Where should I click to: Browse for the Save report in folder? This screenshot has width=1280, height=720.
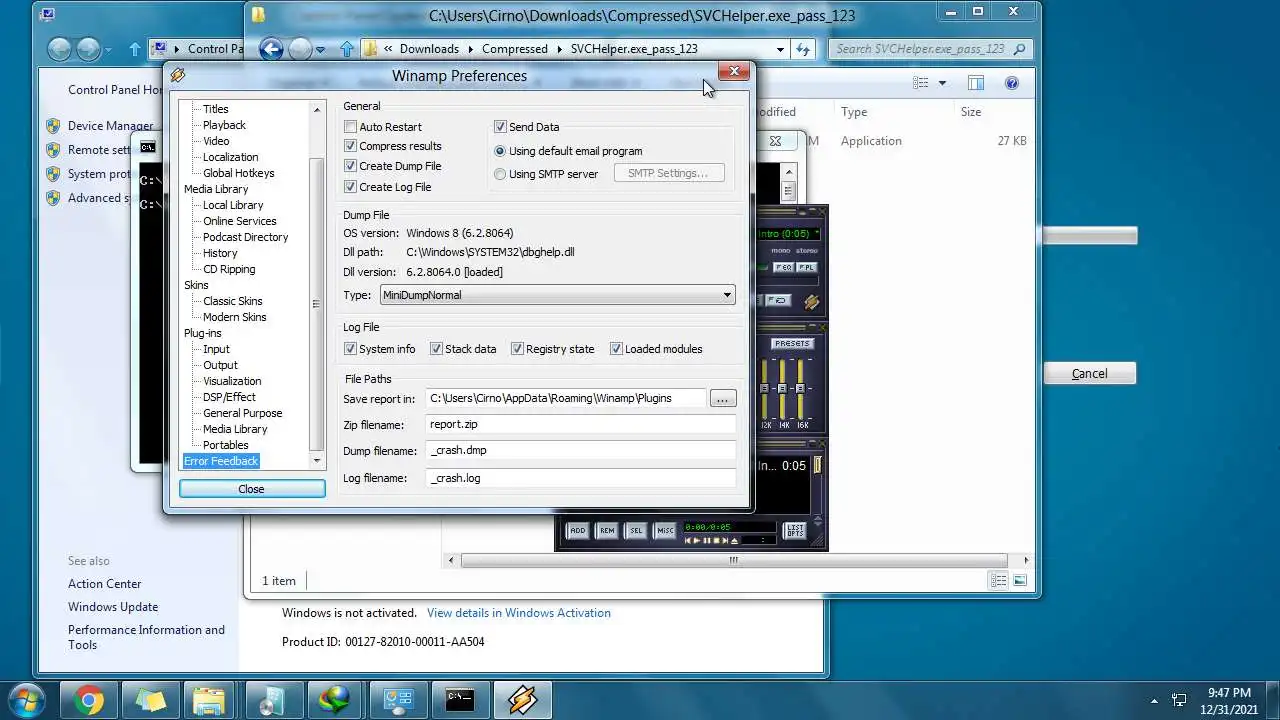click(x=723, y=398)
